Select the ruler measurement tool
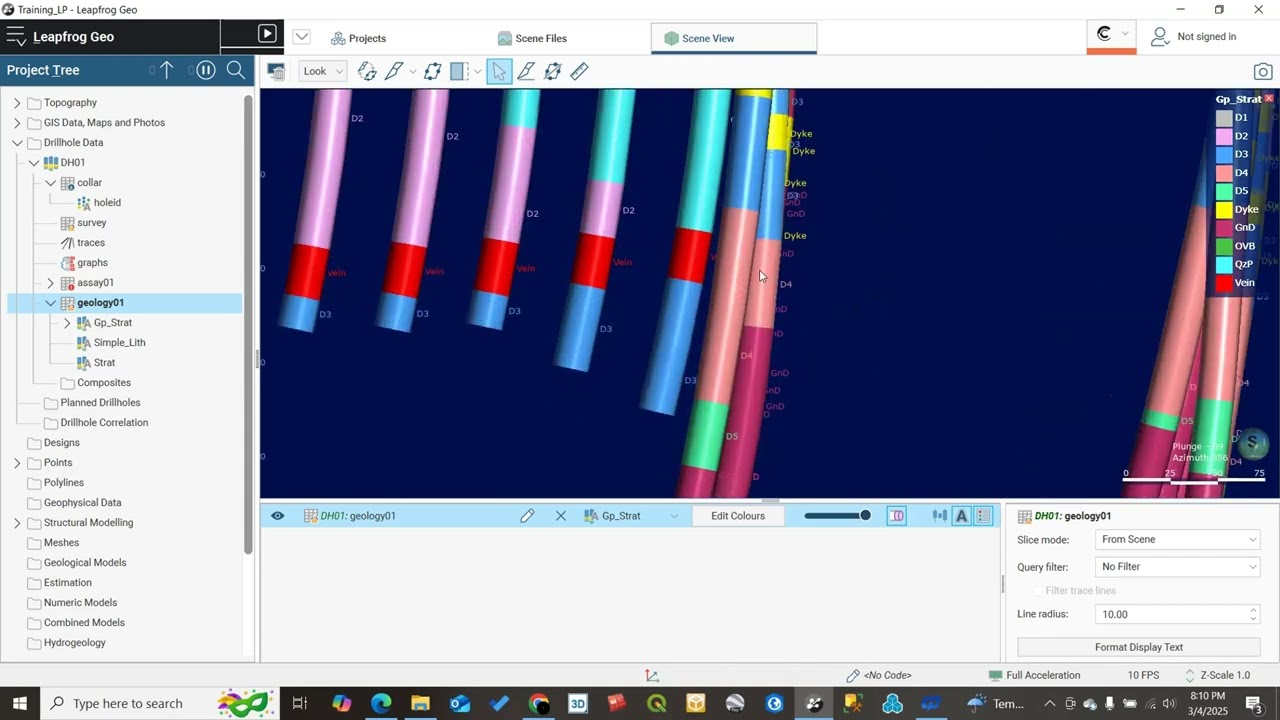The width and height of the screenshot is (1280, 720). tap(579, 72)
